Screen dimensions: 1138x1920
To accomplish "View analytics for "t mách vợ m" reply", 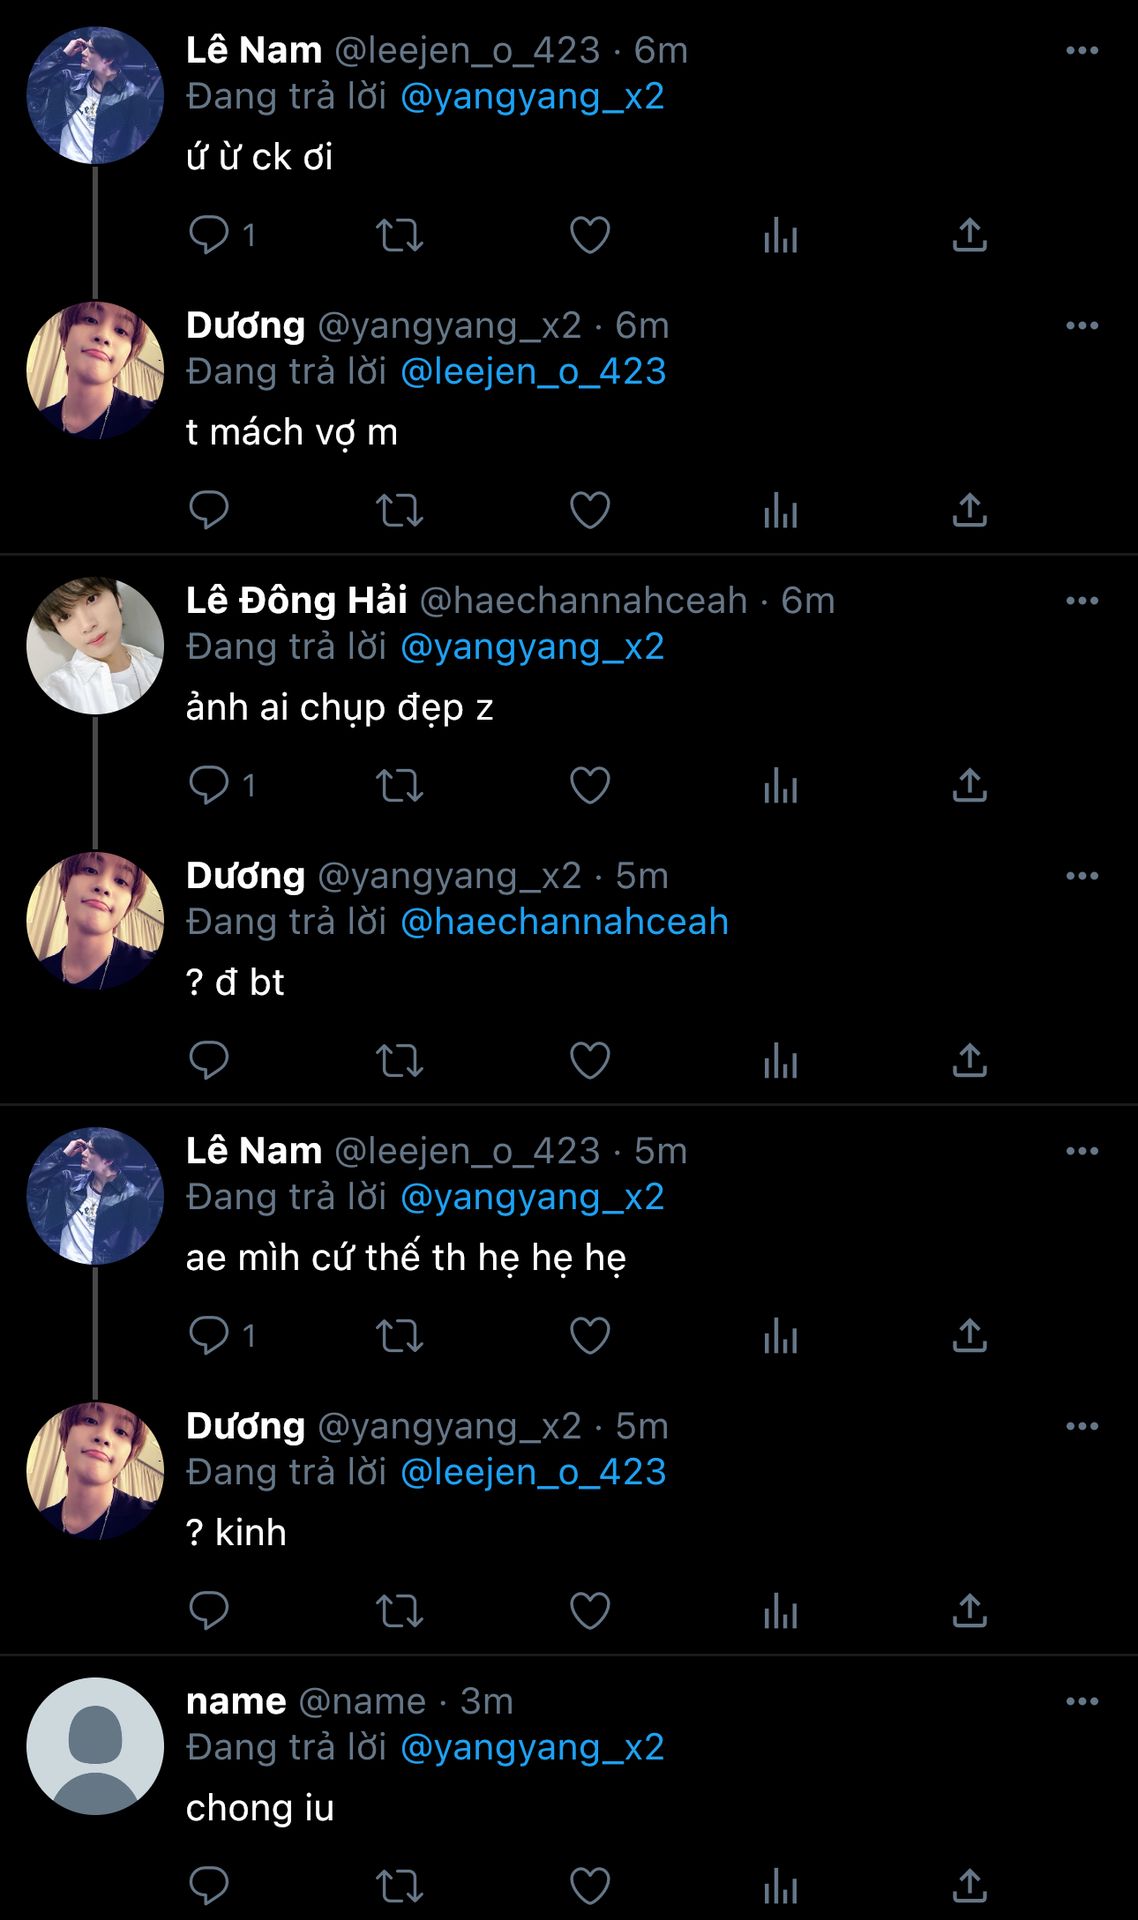I will coord(780,510).
